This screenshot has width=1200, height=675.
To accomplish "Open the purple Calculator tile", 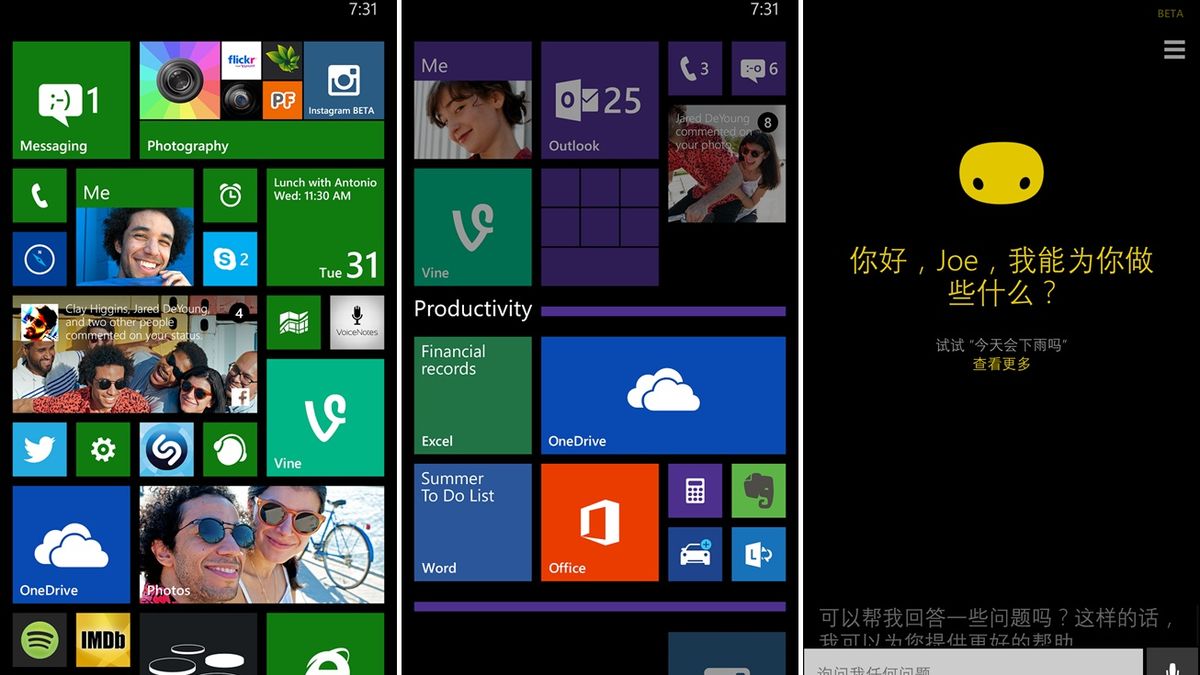I will [695, 490].
